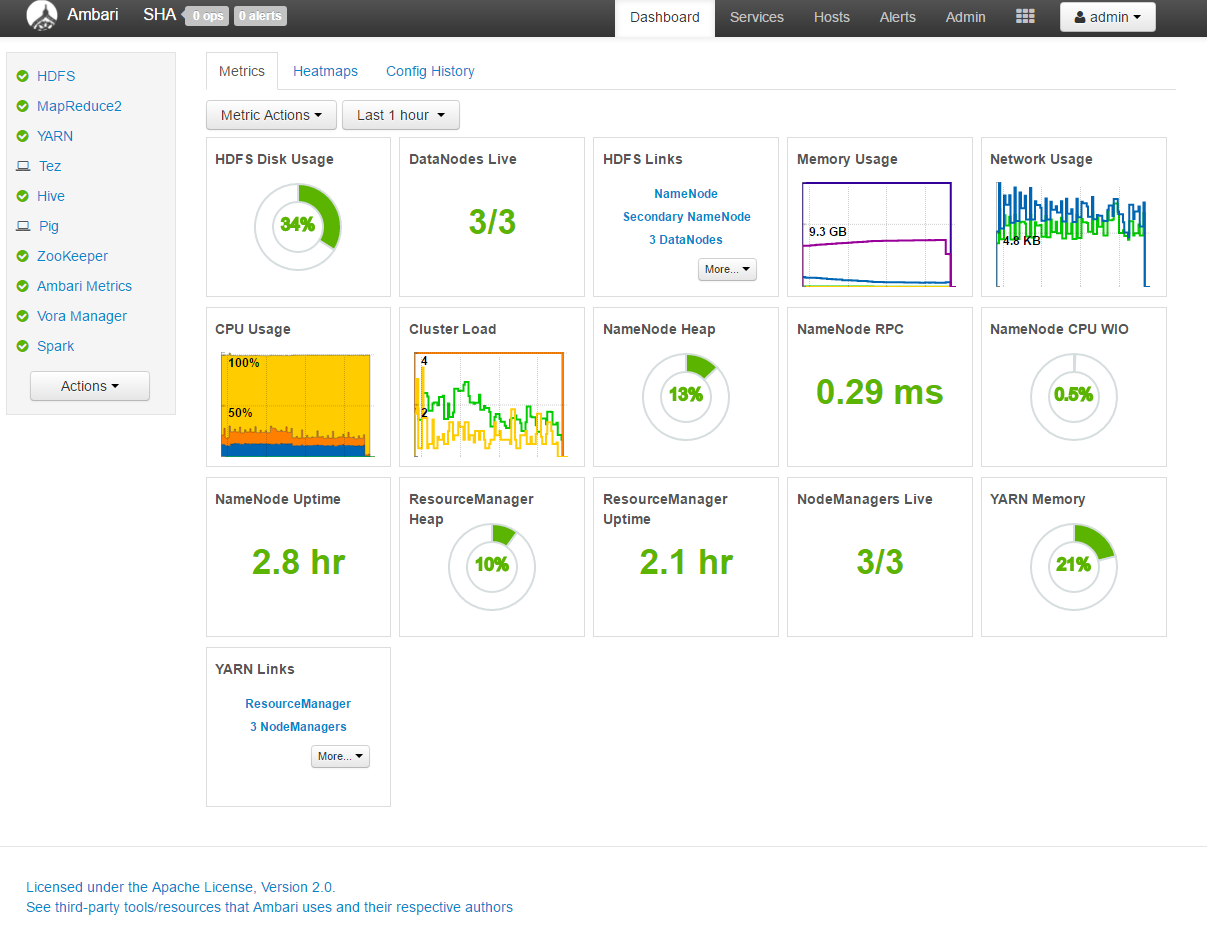1207x943 pixels.
Task: Open Hive service in sidebar
Action: click(51, 196)
